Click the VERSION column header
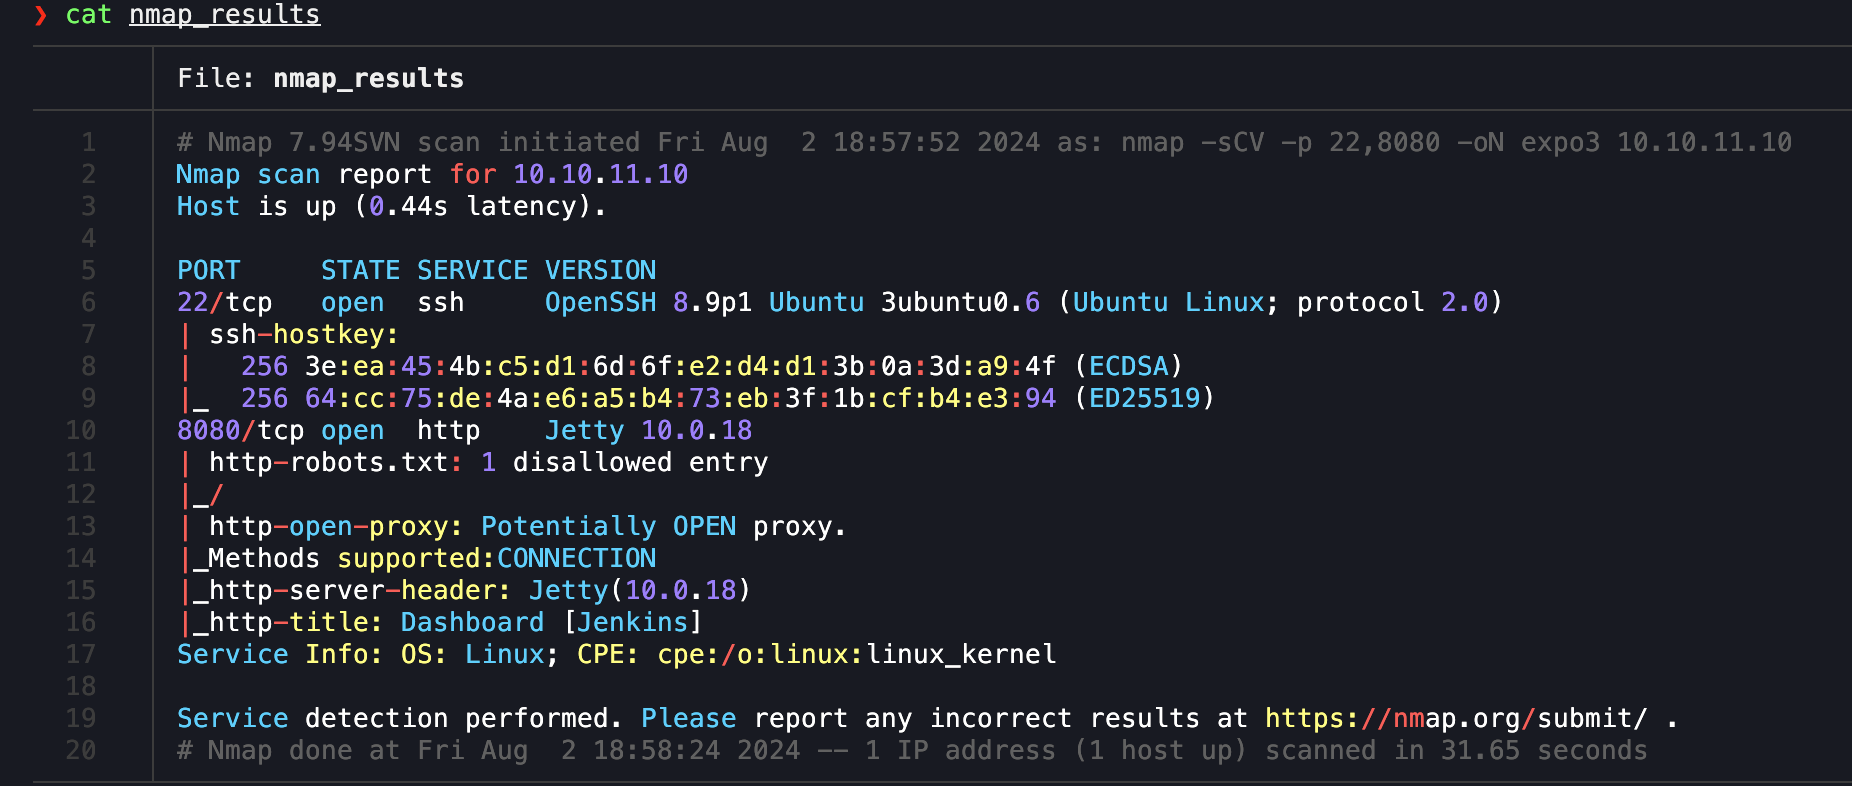 (x=600, y=271)
